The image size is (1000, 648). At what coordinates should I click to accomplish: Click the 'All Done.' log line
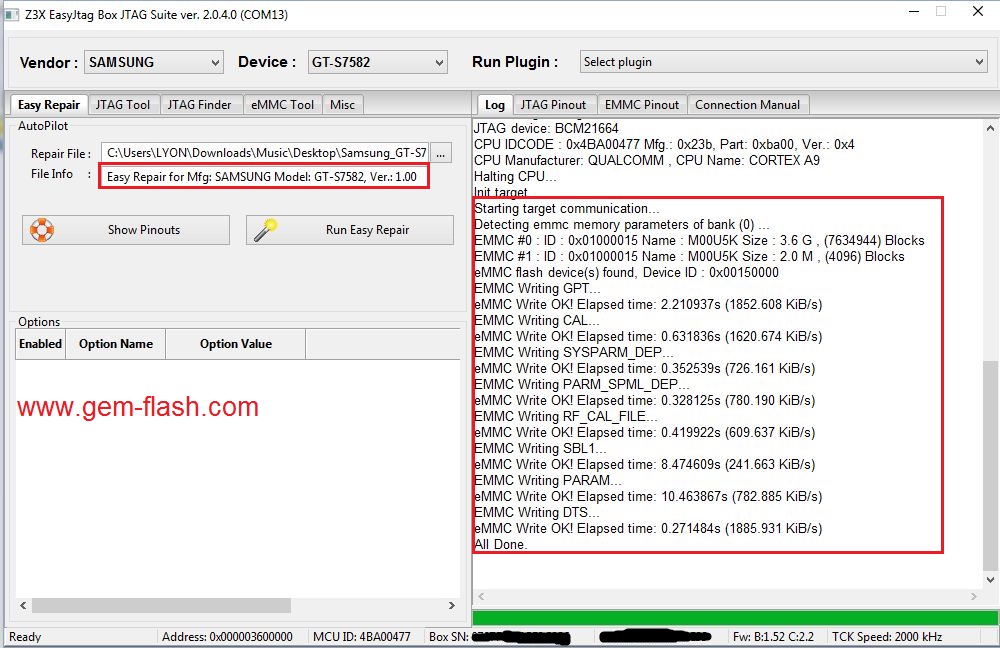[x=501, y=544]
